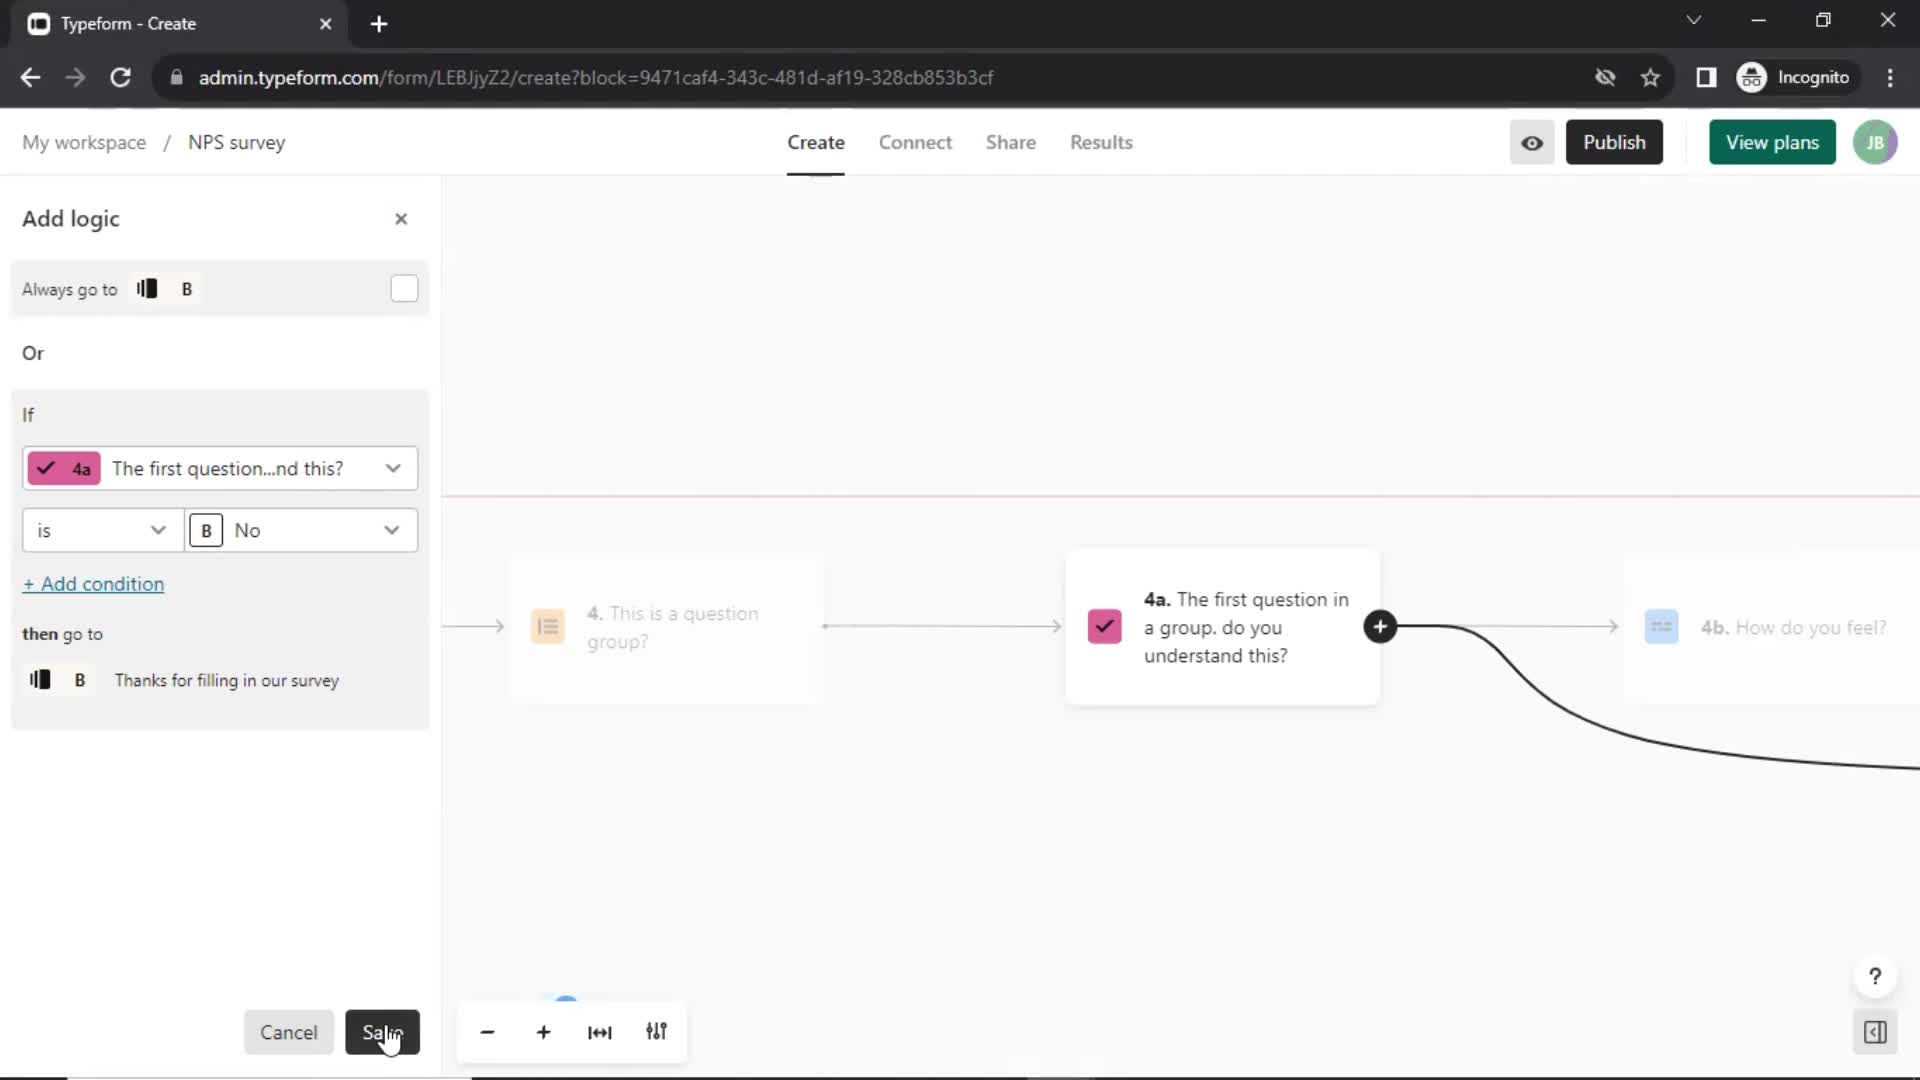Toggle the right sidebar panel icon
The image size is (1920, 1080).
click(1875, 1032)
